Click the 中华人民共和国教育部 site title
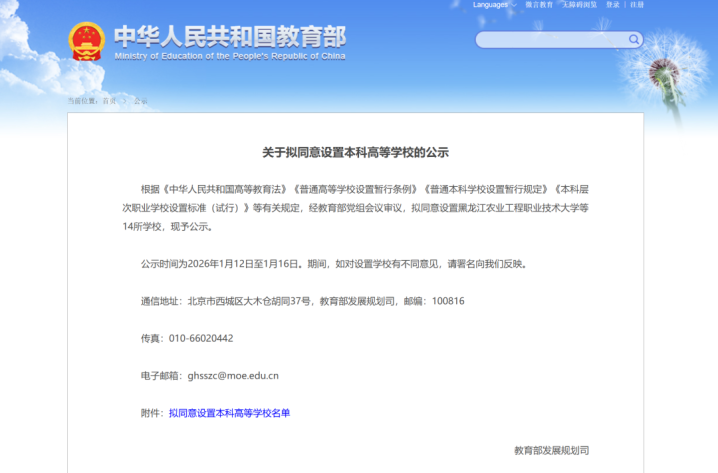The width and height of the screenshot is (718, 473). (x=229, y=37)
